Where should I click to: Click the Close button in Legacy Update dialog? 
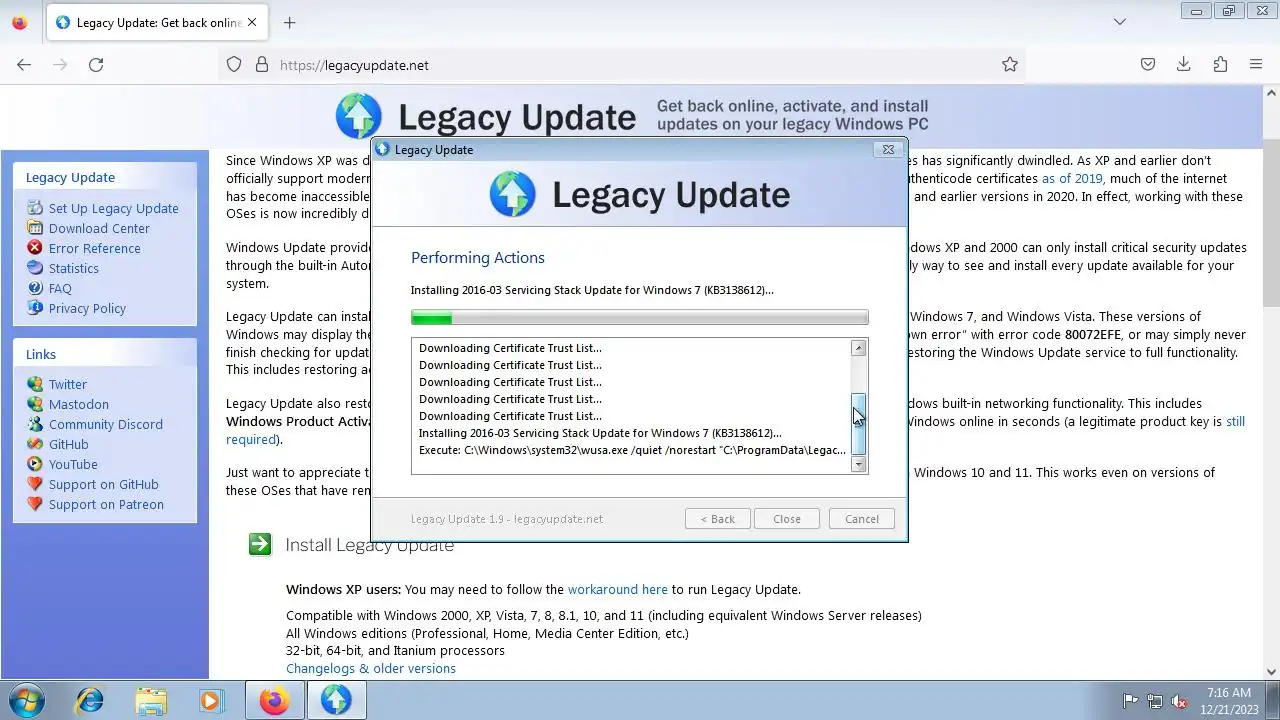pyautogui.click(x=787, y=519)
